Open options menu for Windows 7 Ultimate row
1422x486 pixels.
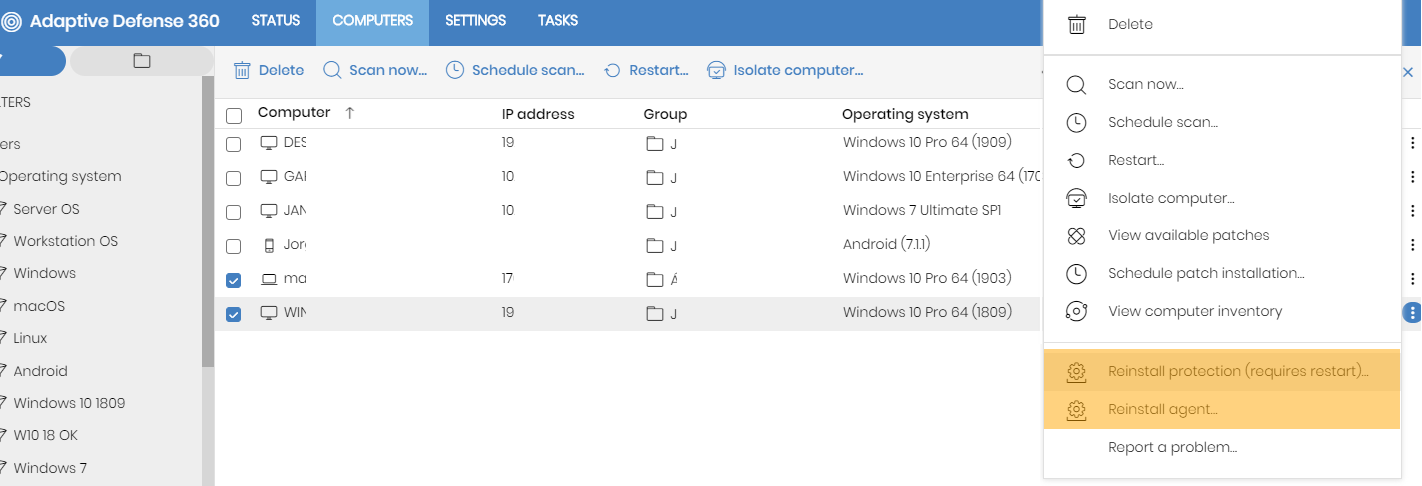pos(1412,211)
